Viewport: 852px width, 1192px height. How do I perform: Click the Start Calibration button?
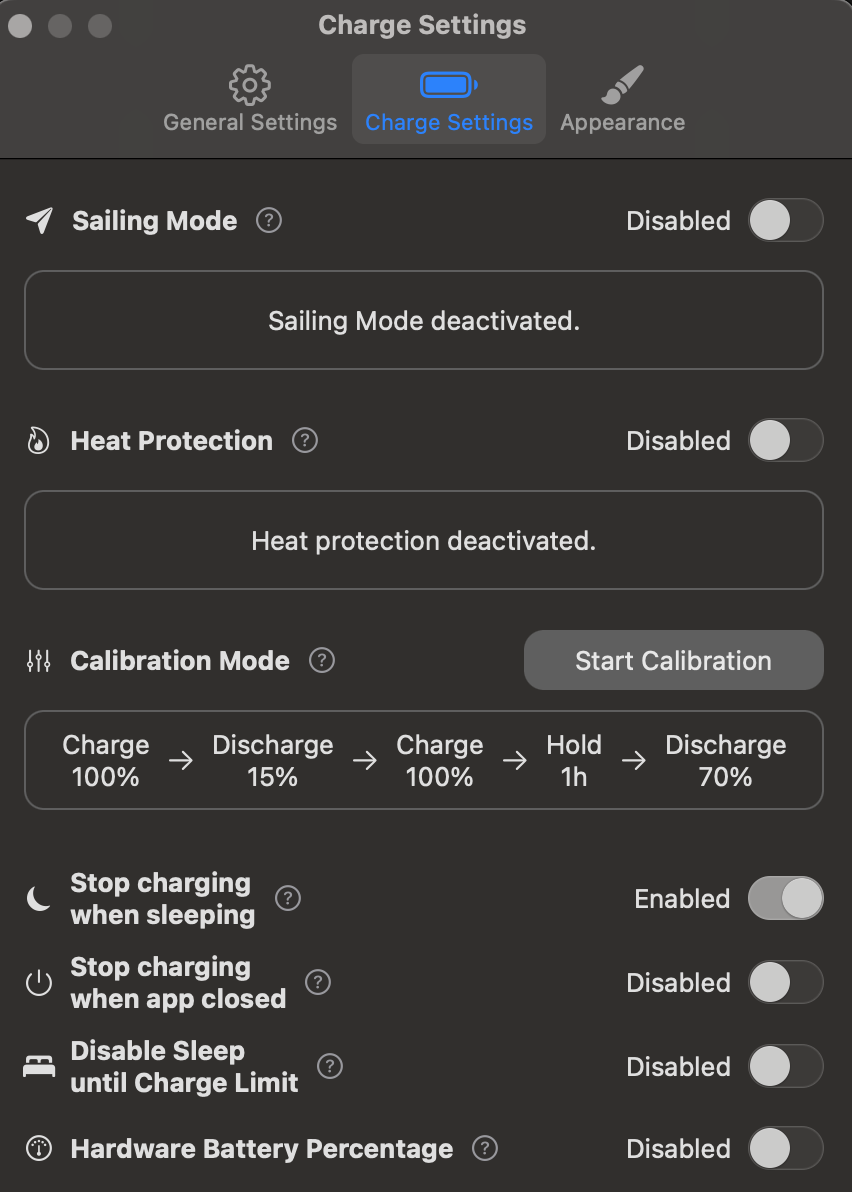click(x=673, y=660)
